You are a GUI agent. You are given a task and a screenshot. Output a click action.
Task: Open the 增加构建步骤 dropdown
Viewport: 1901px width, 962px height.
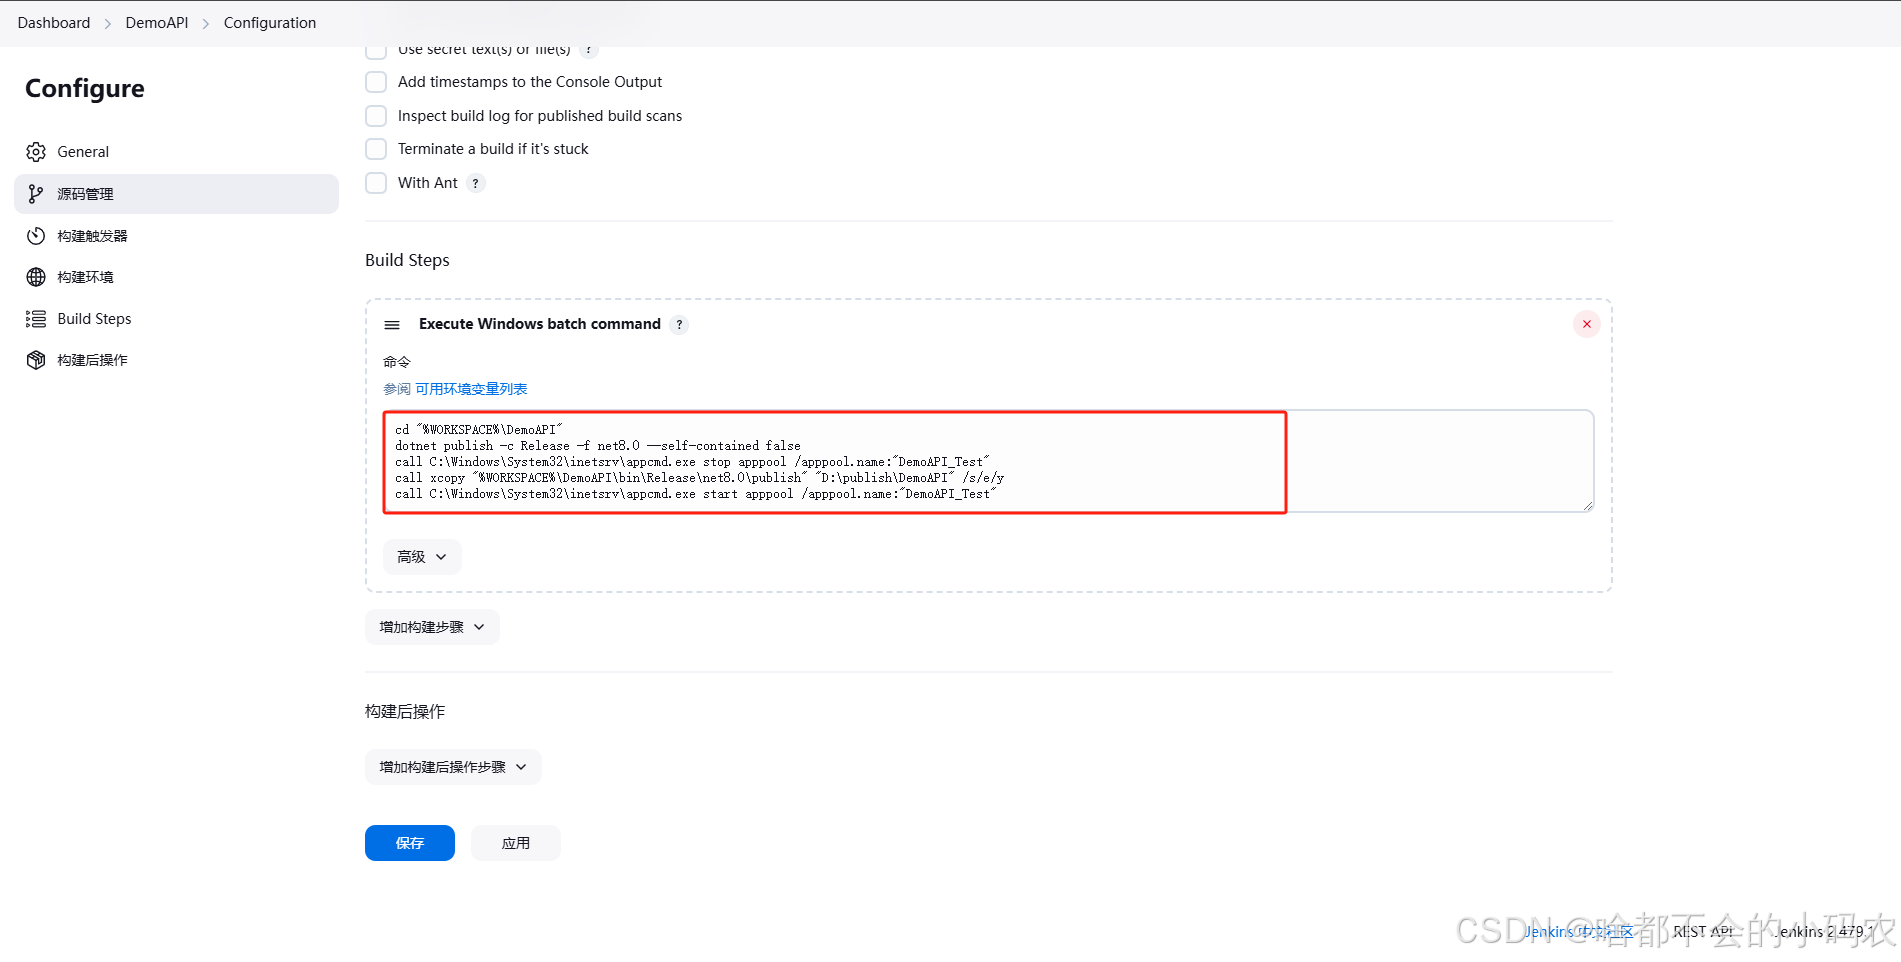coord(431,627)
